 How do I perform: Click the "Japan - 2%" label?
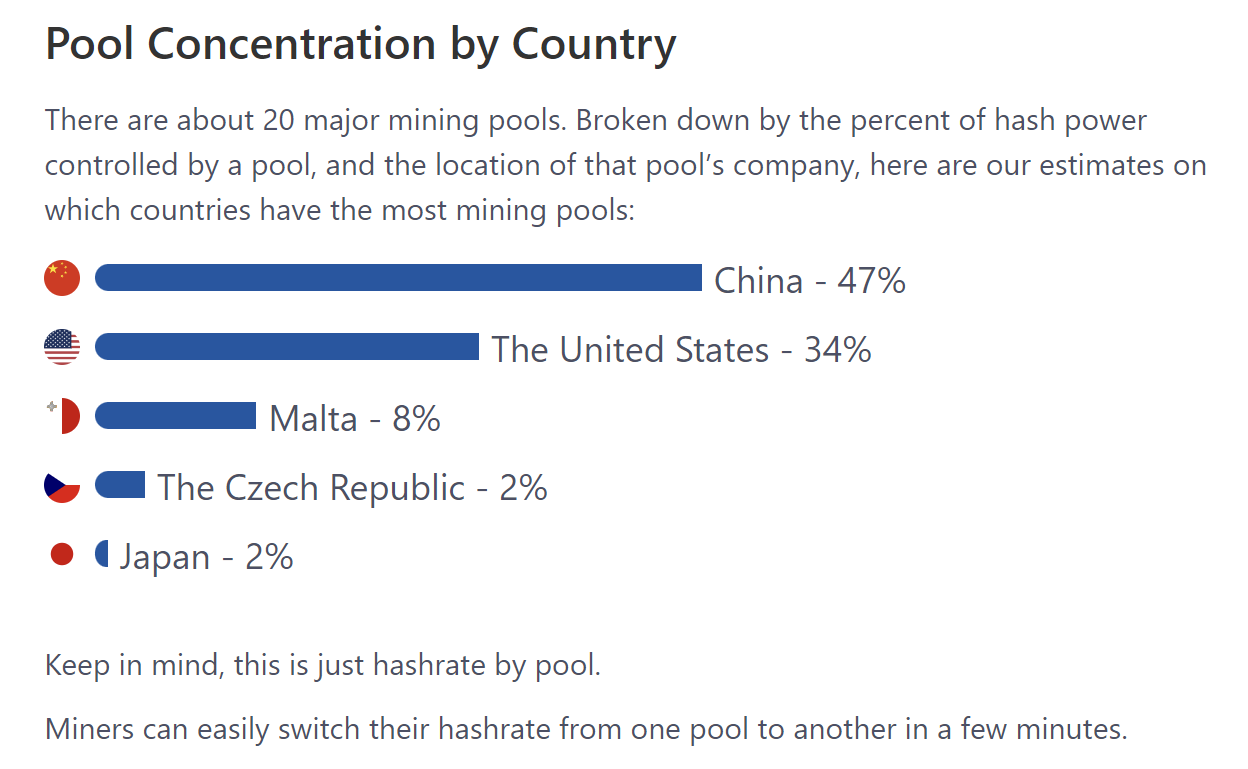[x=206, y=557]
